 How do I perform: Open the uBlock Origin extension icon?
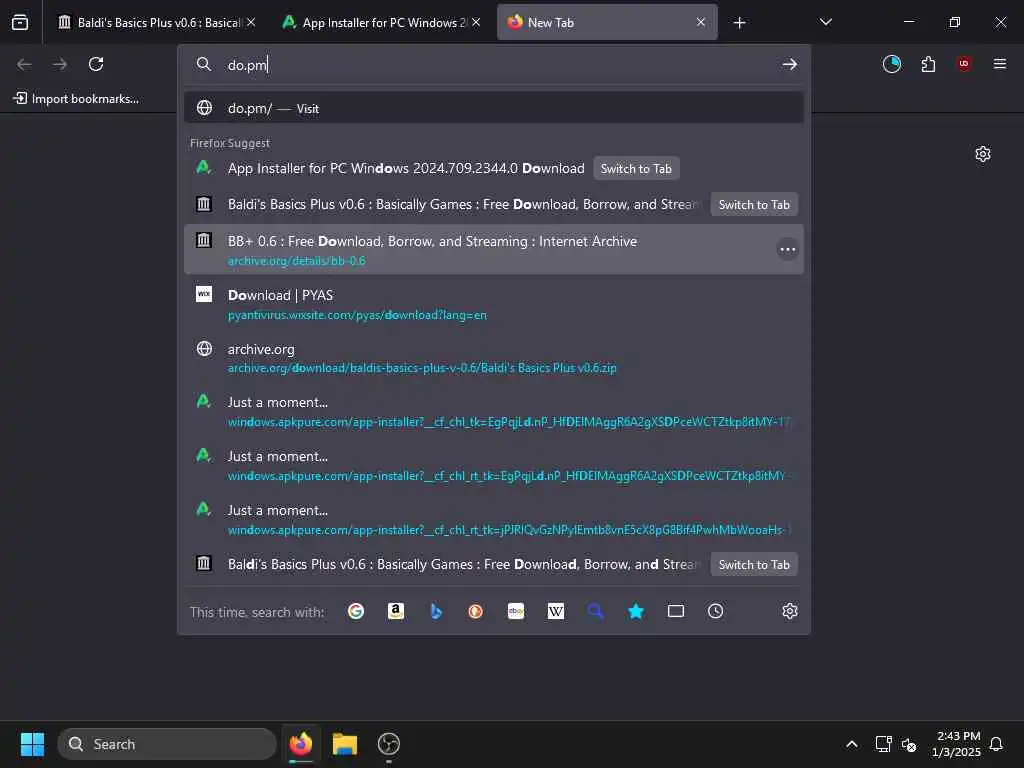[964, 64]
